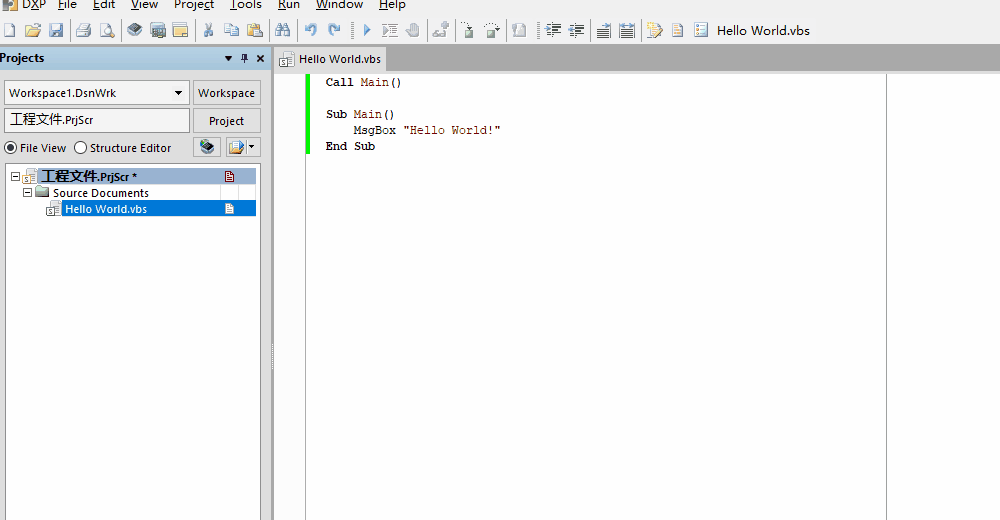Pin the Projects panel
Image resolution: width=1000 pixels, height=520 pixels.
tap(245, 59)
